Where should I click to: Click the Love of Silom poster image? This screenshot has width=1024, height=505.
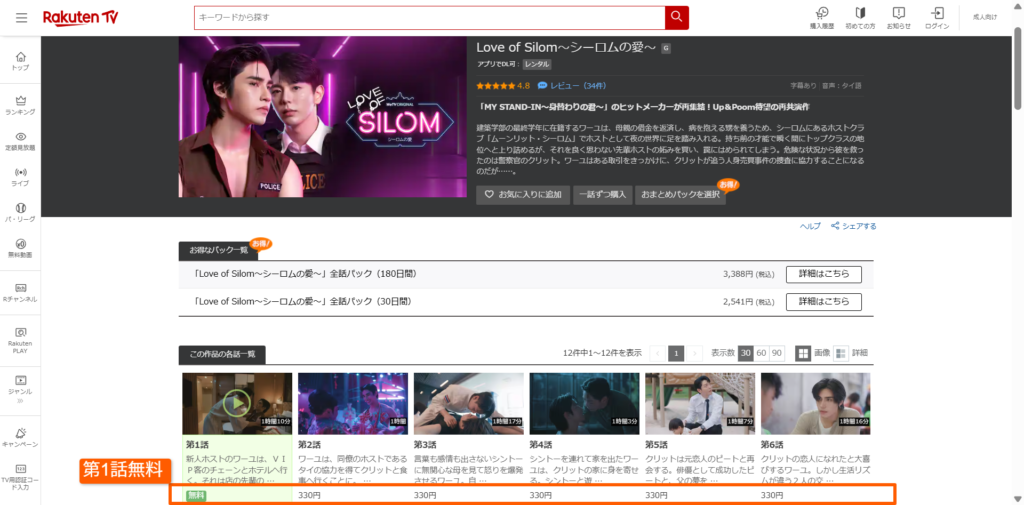coord(323,117)
